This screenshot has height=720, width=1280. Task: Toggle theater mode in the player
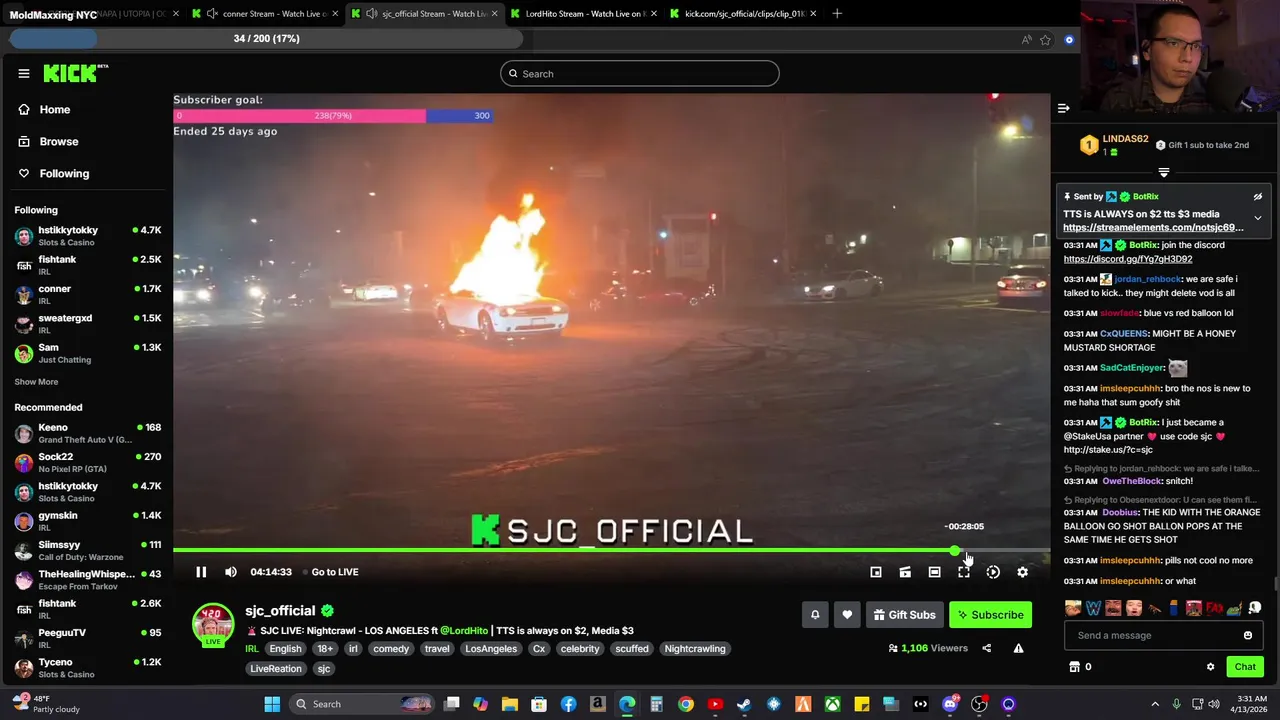pos(934,572)
